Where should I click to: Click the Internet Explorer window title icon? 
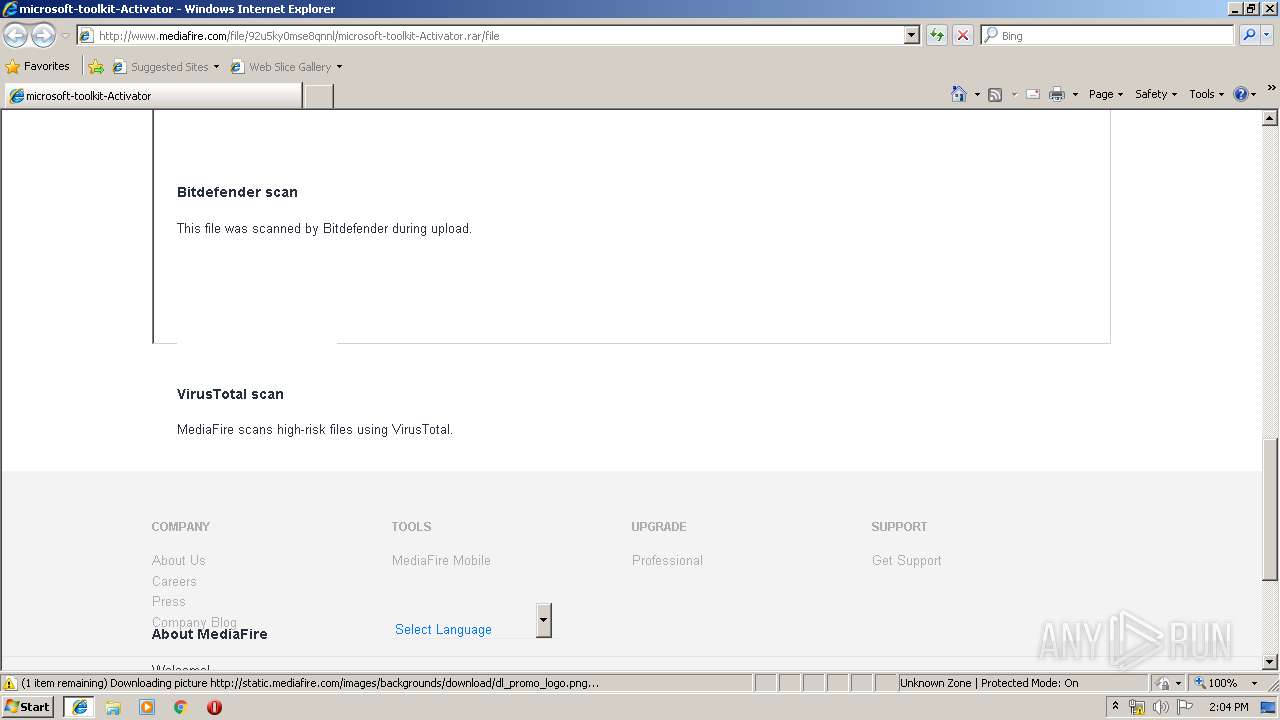pos(10,9)
